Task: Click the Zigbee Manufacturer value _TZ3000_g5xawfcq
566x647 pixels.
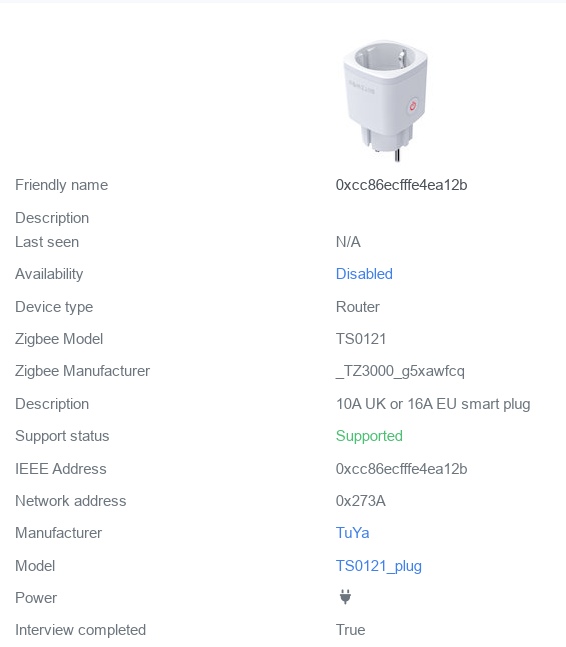Action: (400, 371)
